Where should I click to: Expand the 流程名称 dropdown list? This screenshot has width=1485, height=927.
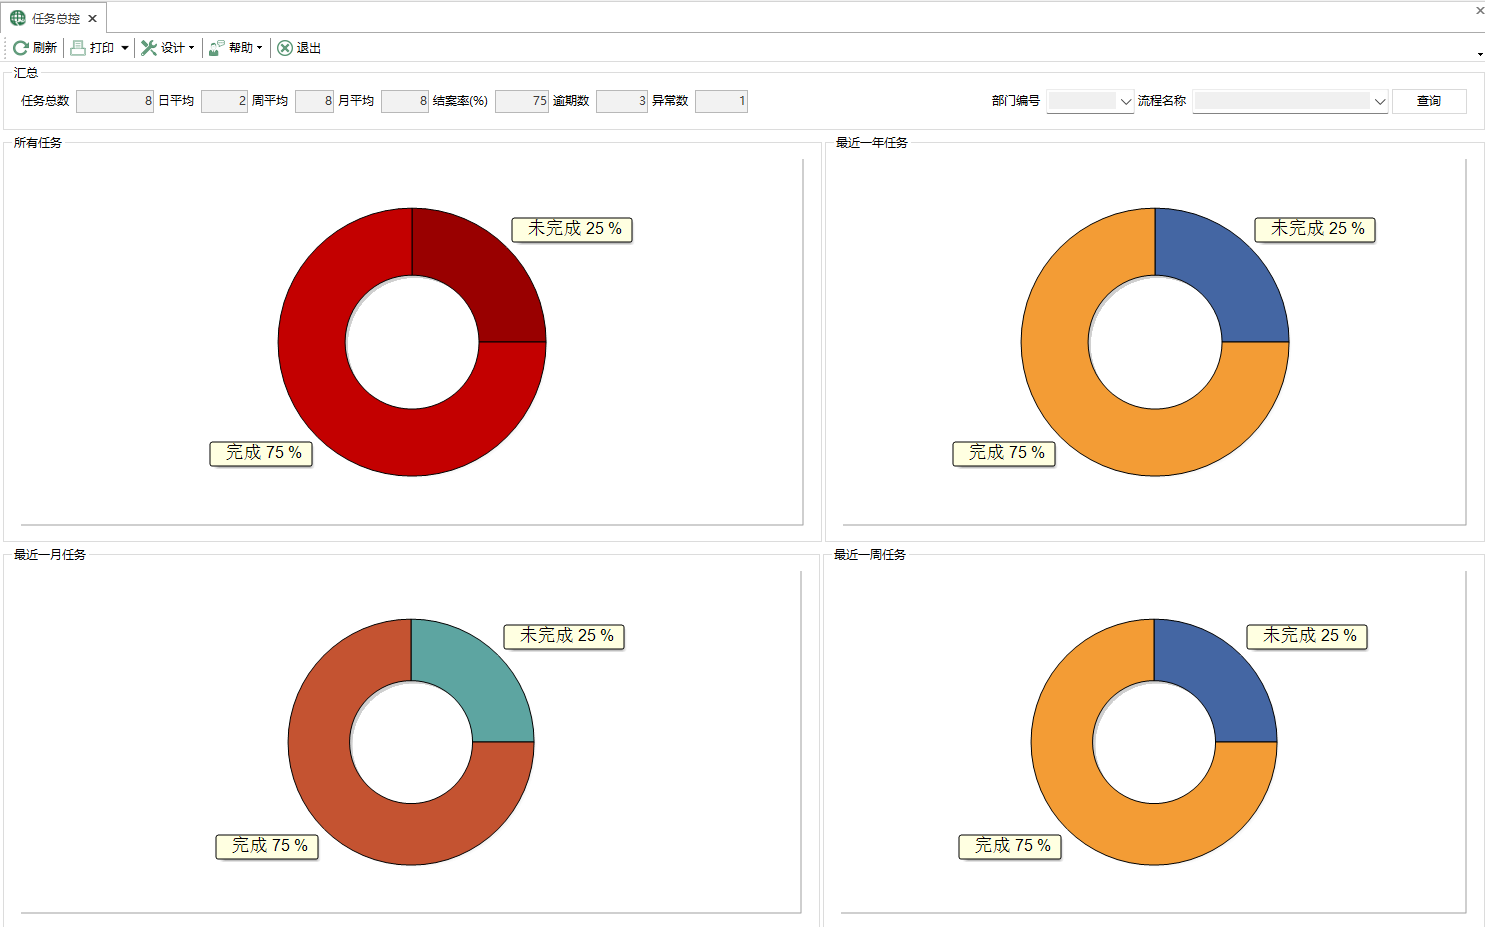coord(1379,101)
